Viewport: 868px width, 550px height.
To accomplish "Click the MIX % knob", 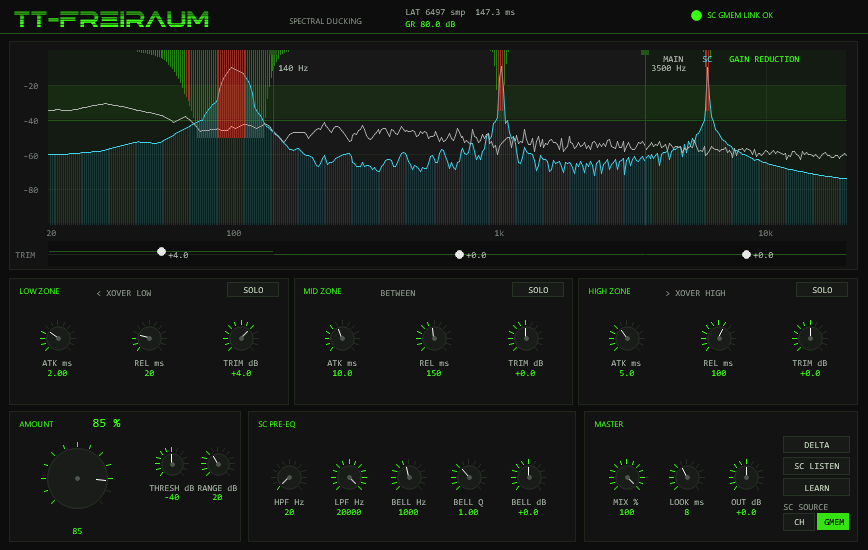I will [x=627, y=477].
